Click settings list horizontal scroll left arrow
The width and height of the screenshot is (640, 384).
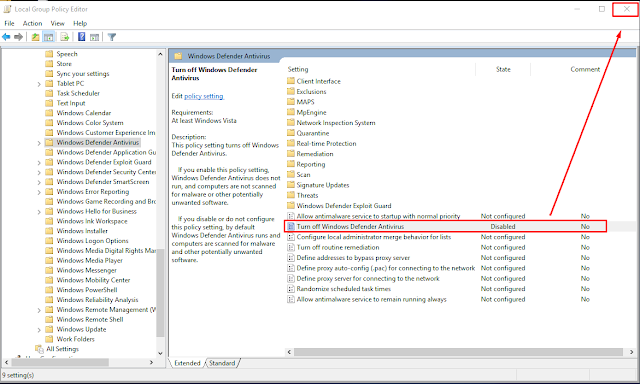point(289,352)
